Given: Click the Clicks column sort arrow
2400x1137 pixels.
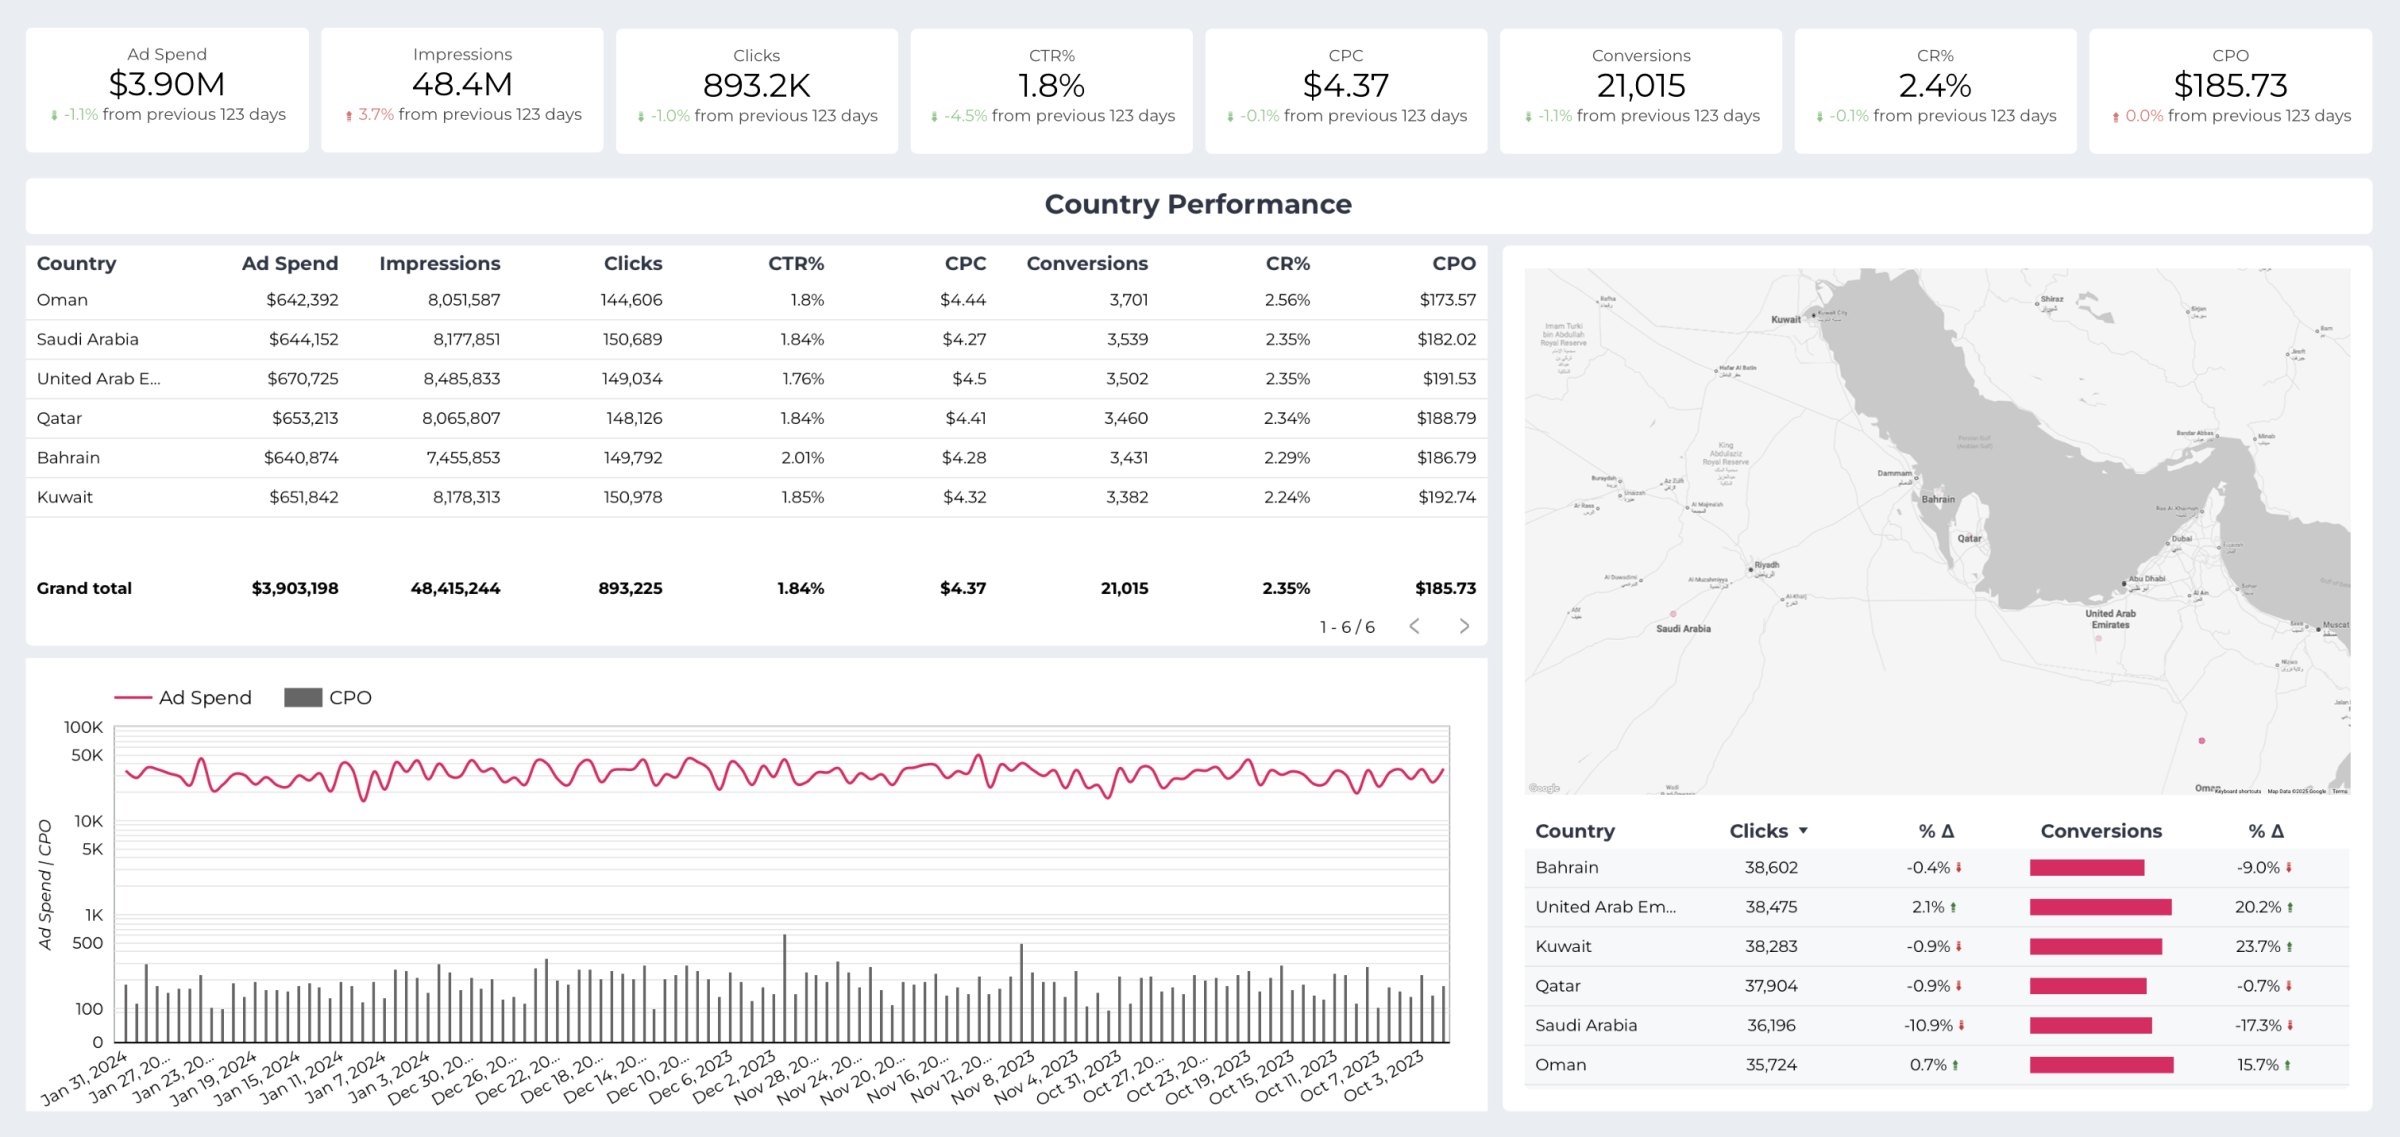Looking at the screenshot, I should (1803, 831).
